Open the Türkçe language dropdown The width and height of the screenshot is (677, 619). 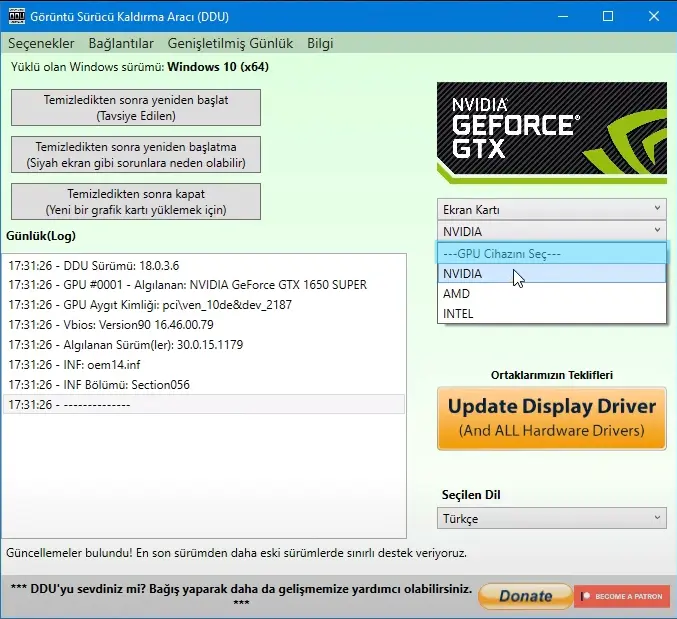coord(552,518)
